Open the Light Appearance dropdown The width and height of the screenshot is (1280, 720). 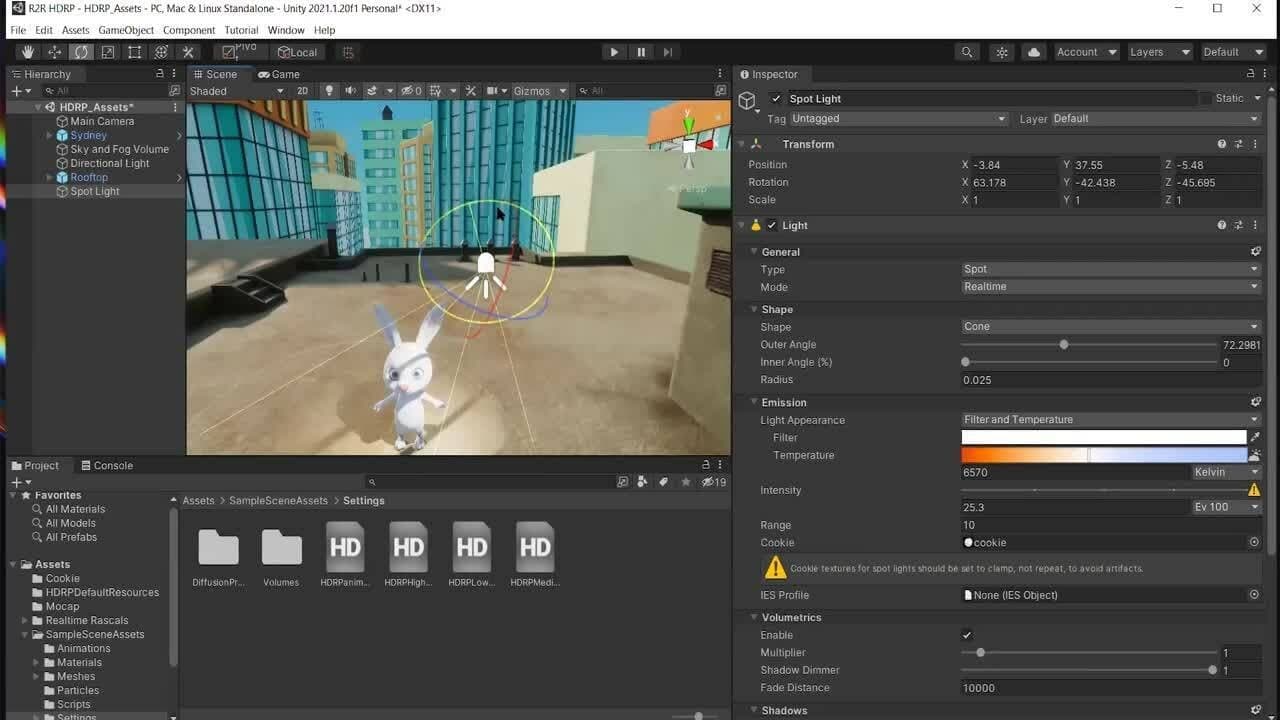coord(1111,420)
